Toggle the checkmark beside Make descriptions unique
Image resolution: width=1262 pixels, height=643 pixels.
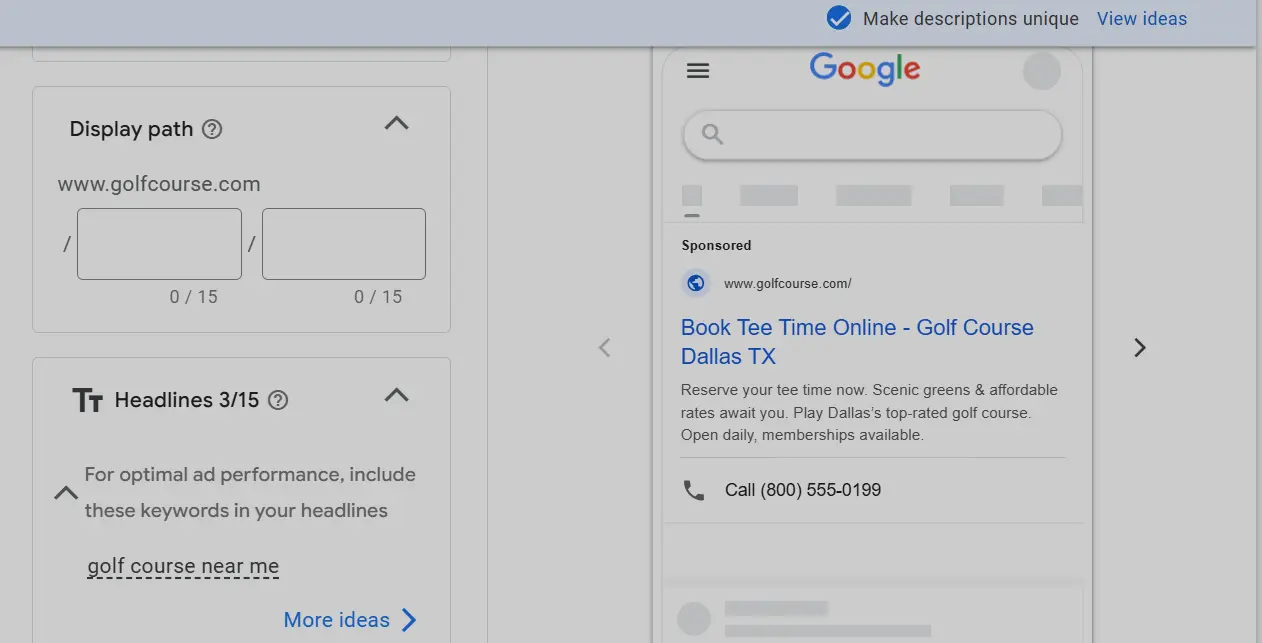click(x=838, y=17)
